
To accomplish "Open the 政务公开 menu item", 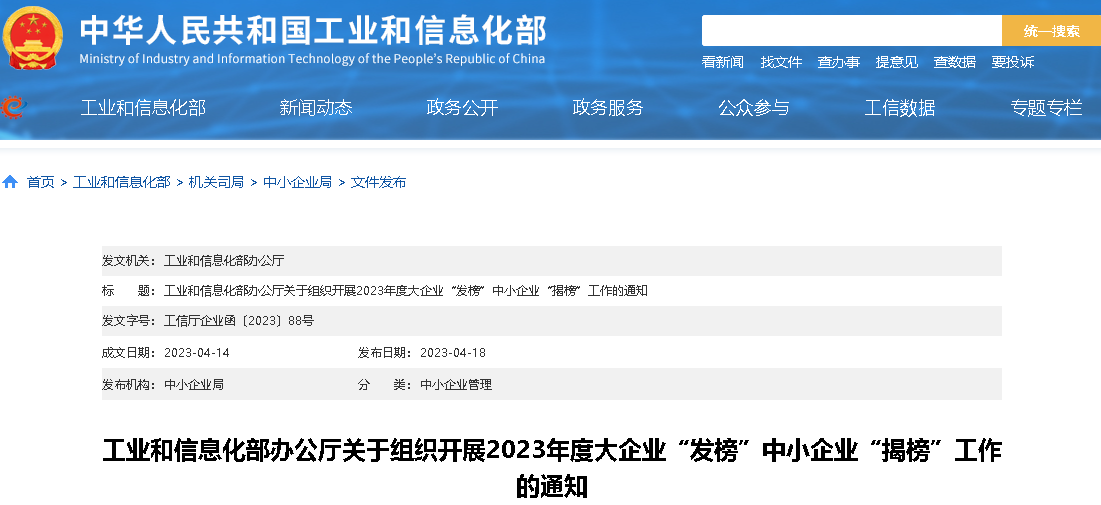I will 462,108.
